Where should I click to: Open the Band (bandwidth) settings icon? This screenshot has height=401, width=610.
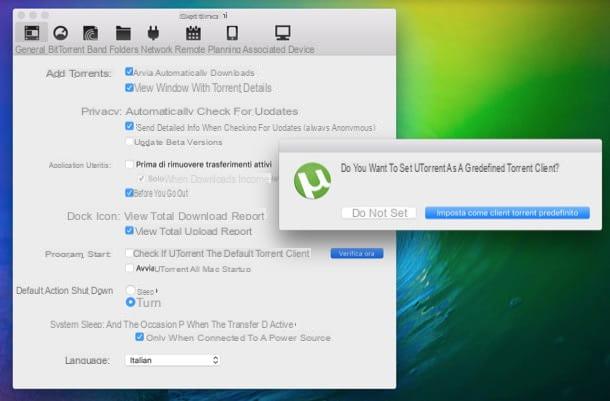point(91,33)
